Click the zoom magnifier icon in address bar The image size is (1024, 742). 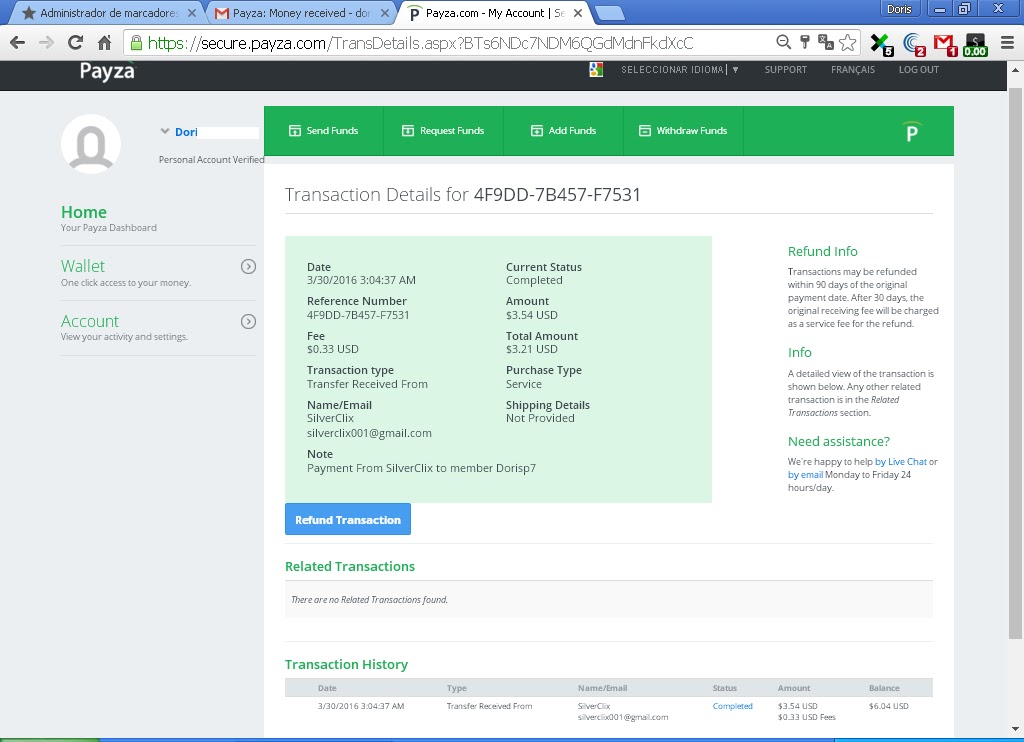click(x=783, y=42)
